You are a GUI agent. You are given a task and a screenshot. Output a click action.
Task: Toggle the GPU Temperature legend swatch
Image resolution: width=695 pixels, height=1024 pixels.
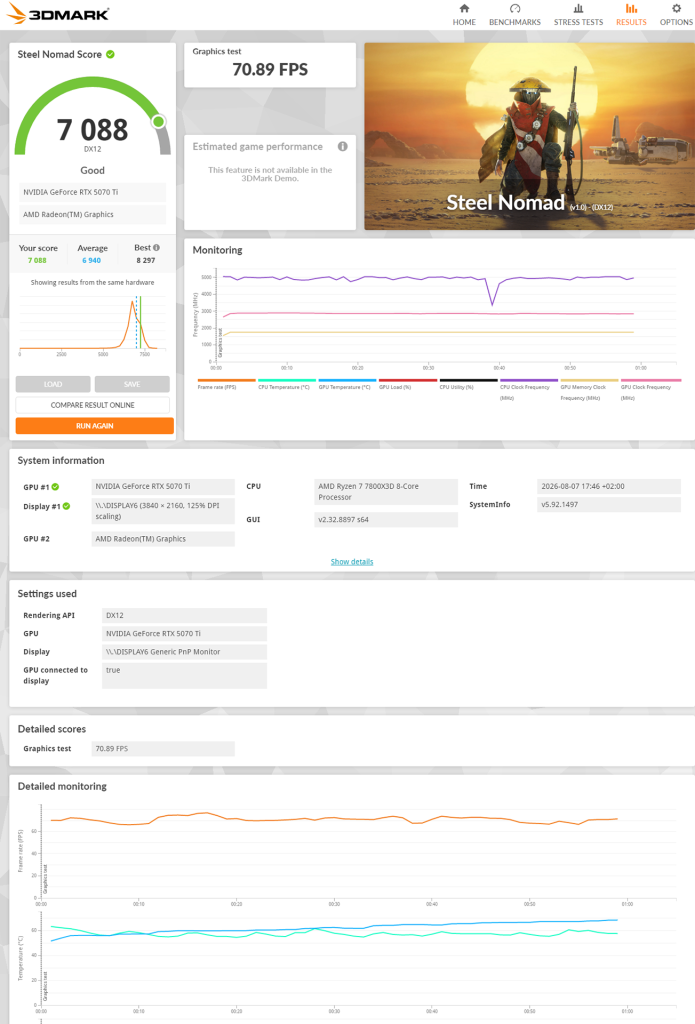(348, 380)
